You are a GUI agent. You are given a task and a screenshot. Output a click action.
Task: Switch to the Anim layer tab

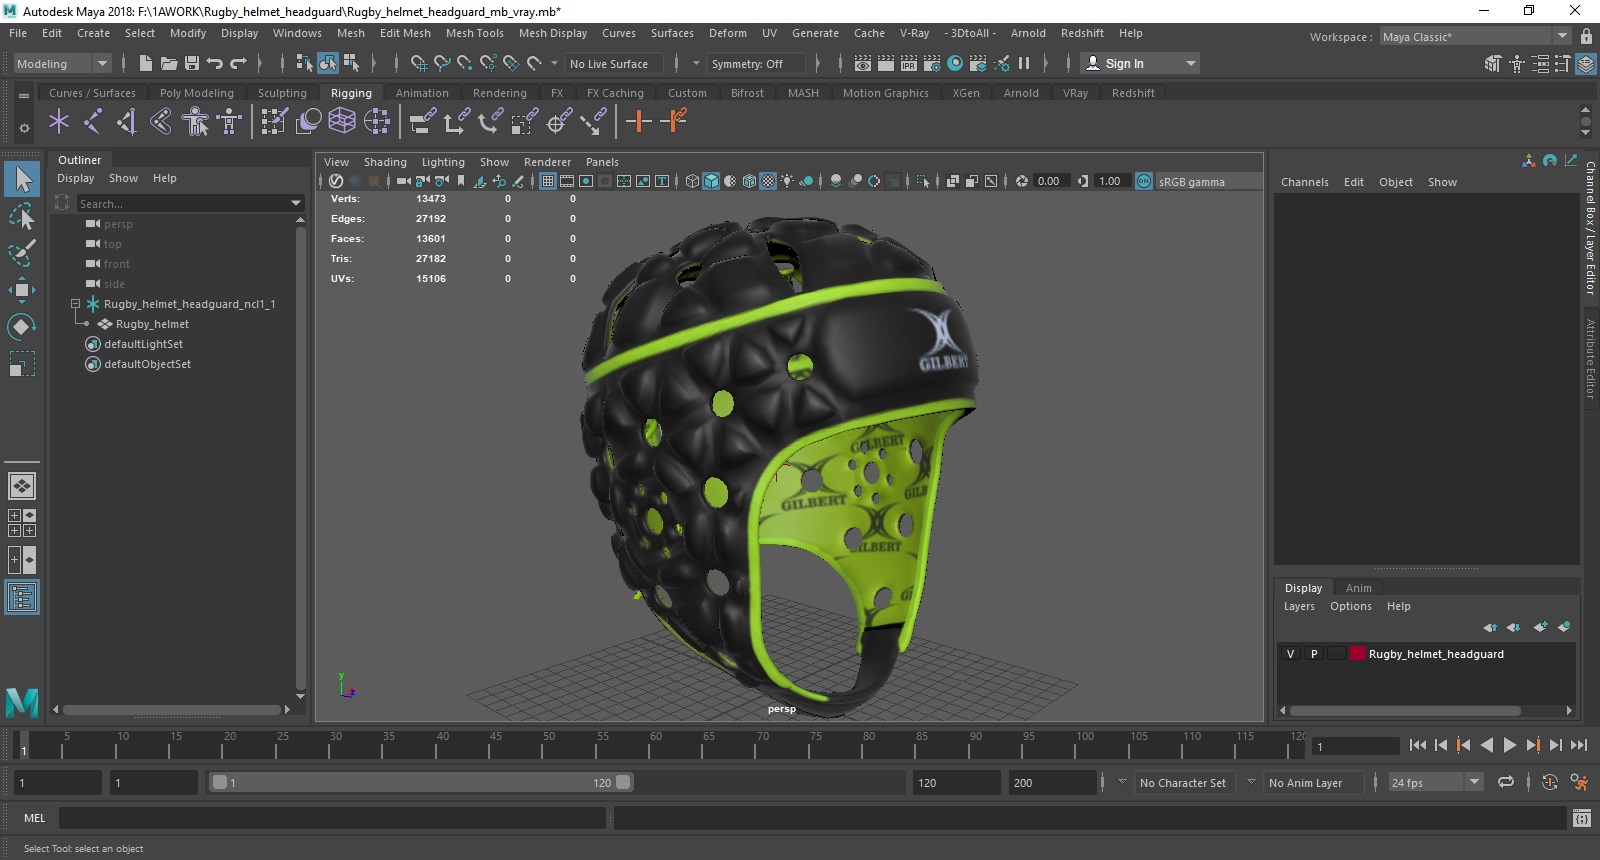(1358, 588)
